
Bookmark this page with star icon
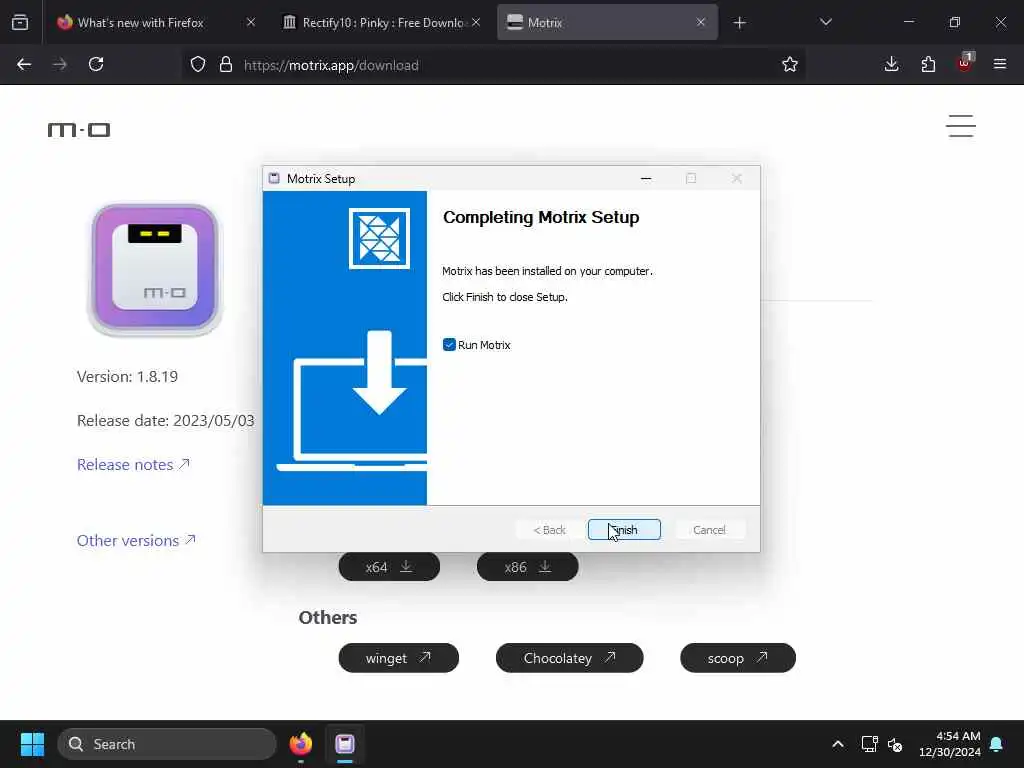(x=790, y=65)
